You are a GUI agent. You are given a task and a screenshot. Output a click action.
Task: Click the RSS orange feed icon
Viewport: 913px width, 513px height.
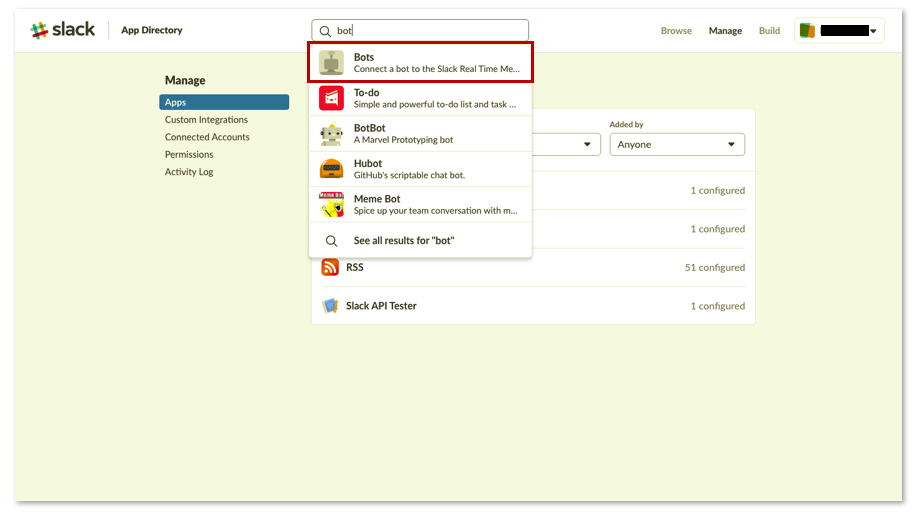(330, 267)
